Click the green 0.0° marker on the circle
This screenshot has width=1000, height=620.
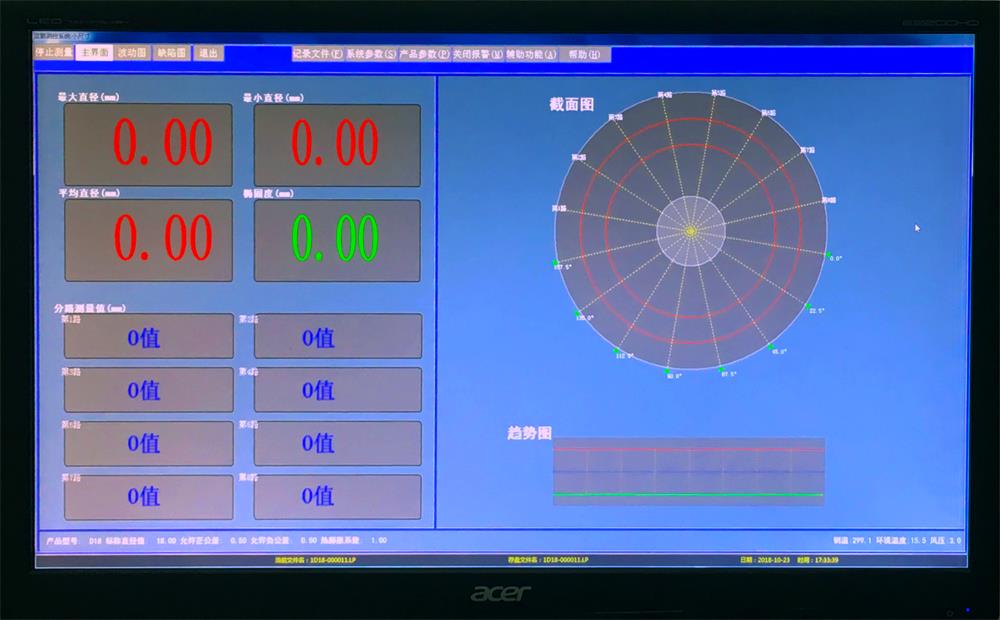click(825, 255)
